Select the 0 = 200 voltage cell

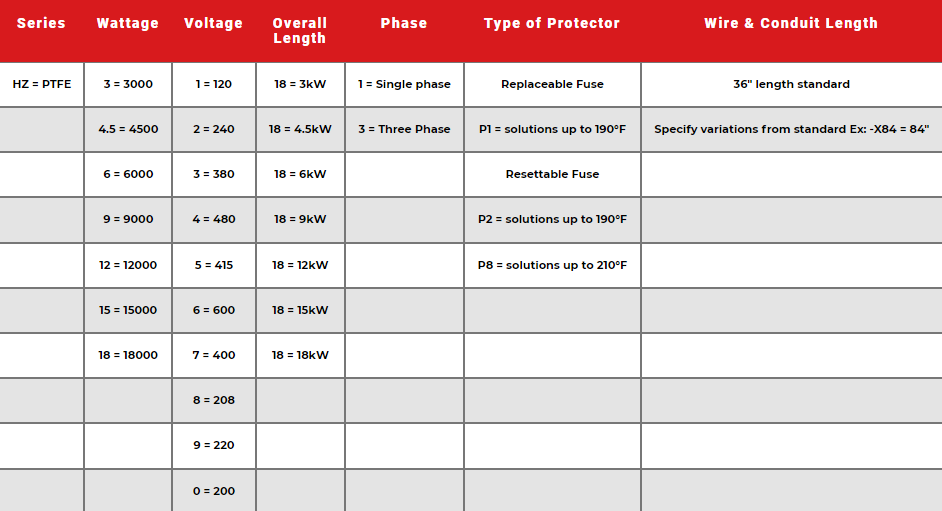click(x=214, y=491)
